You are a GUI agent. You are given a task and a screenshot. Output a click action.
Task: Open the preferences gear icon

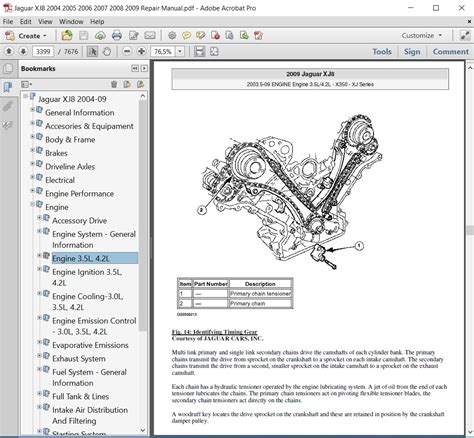pos(172,35)
